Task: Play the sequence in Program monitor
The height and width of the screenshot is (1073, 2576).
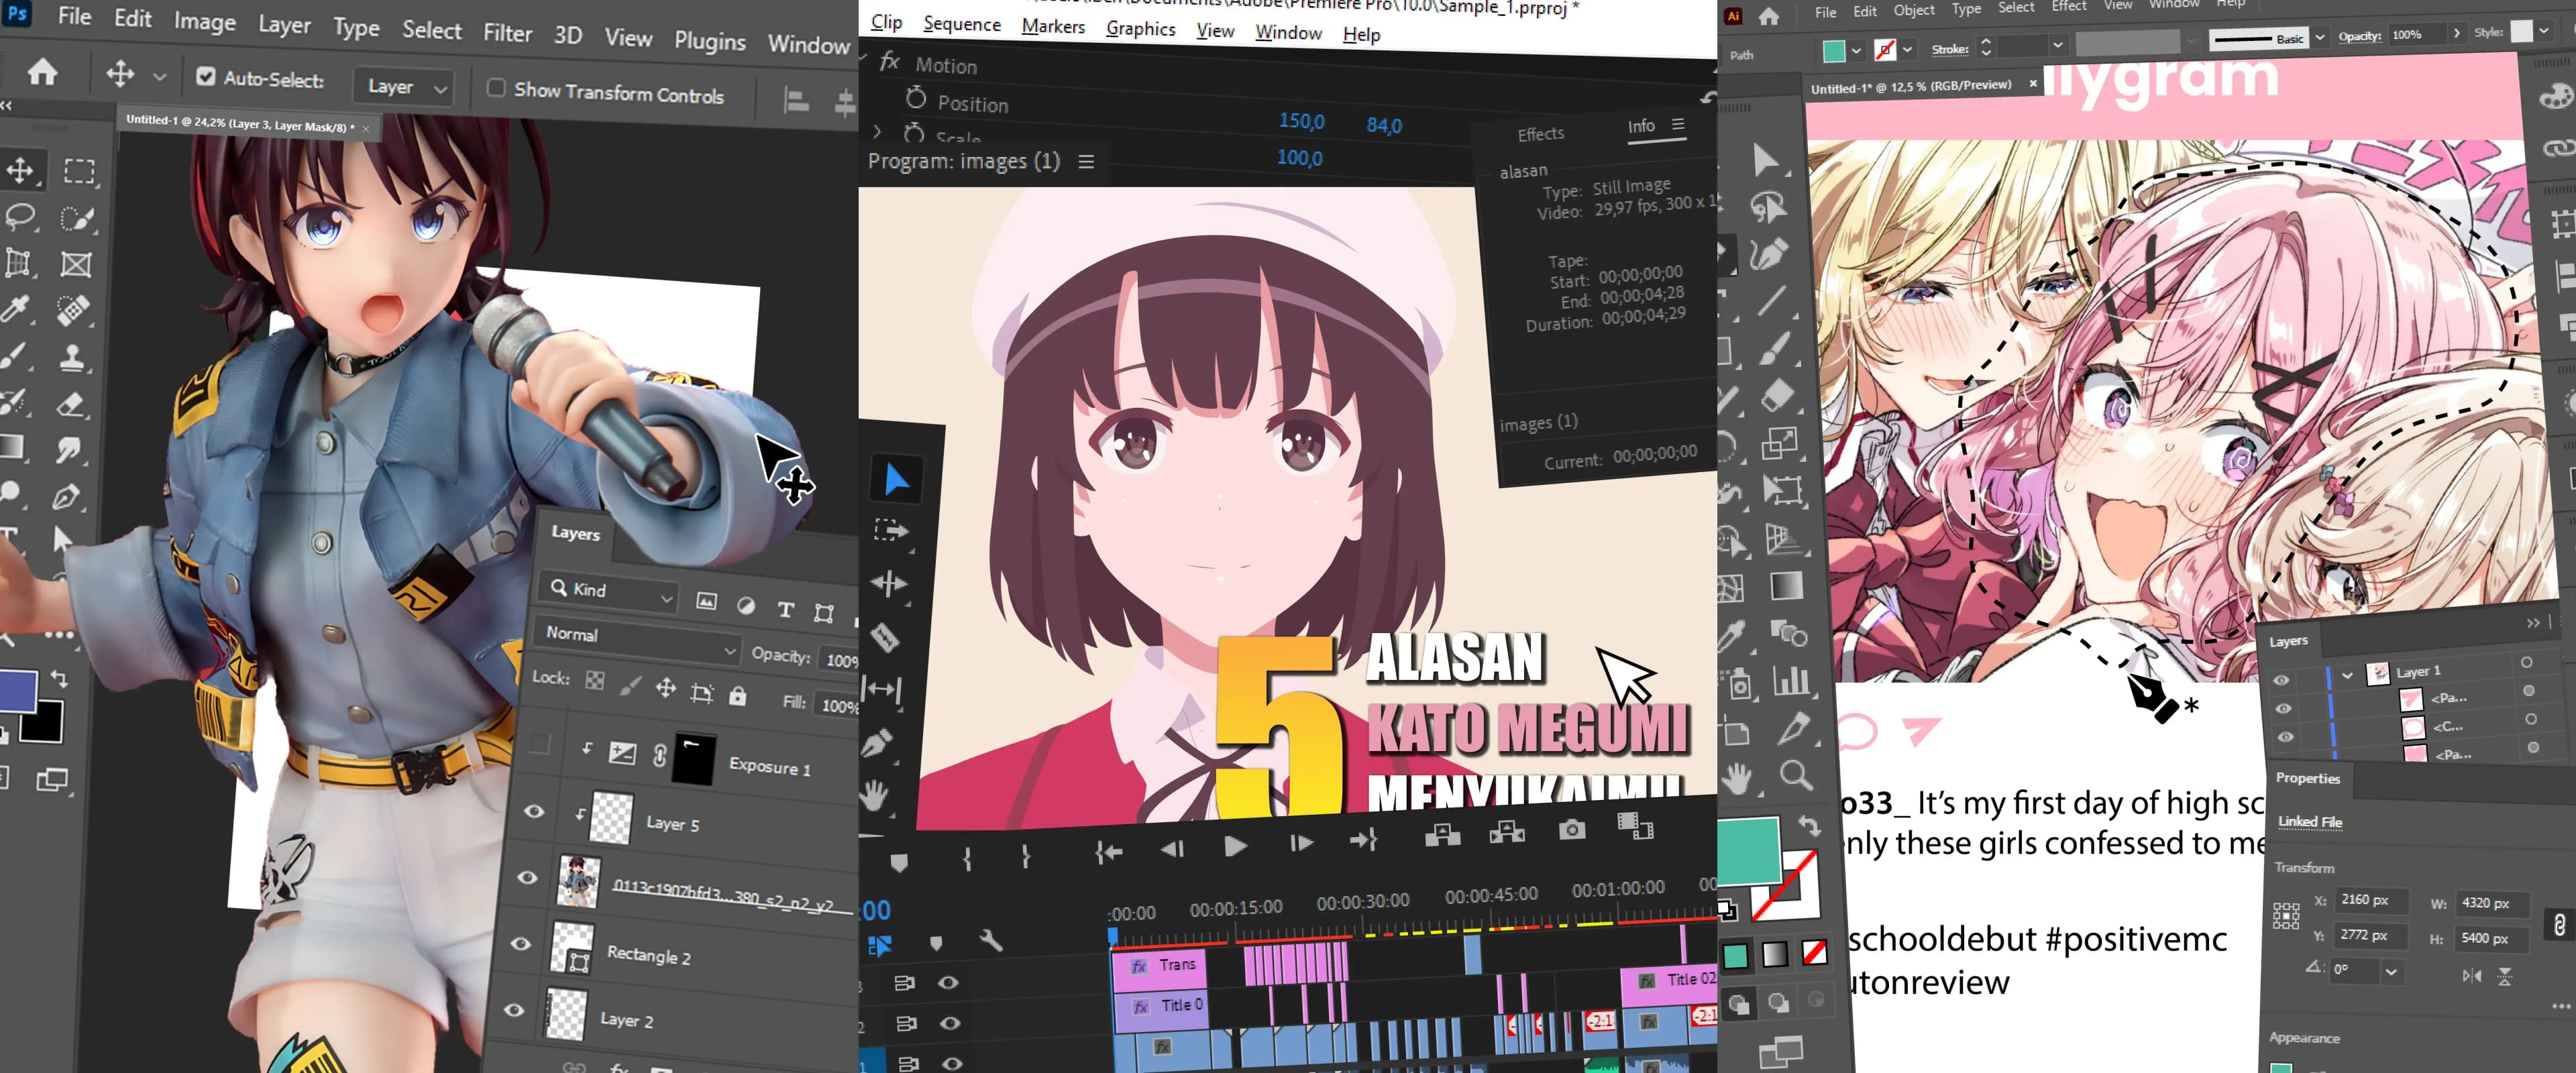Action: coord(1235,847)
